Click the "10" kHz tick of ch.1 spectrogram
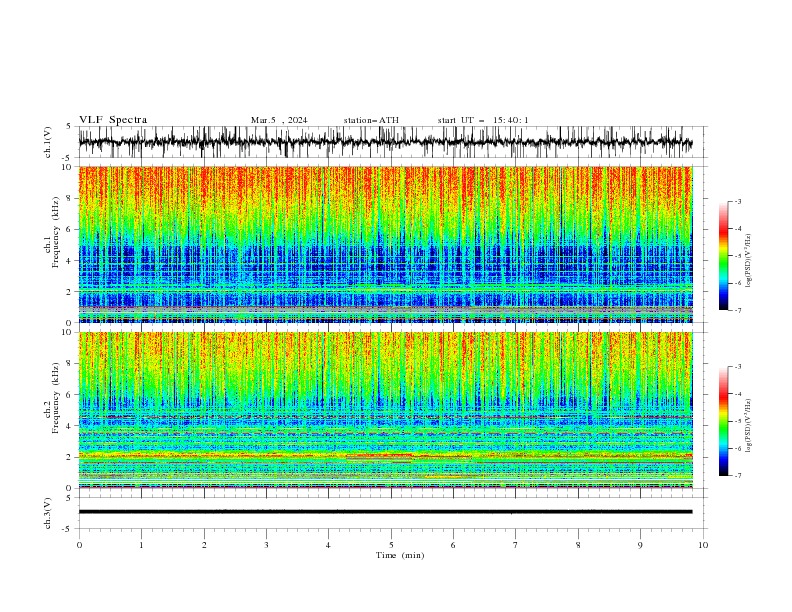 68,167
